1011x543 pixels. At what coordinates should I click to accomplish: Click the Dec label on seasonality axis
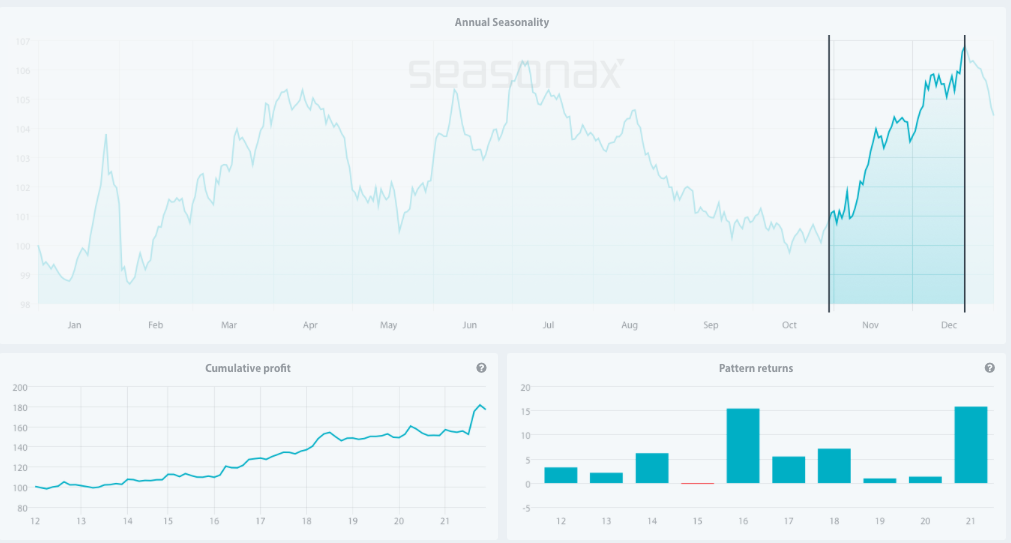pos(949,325)
